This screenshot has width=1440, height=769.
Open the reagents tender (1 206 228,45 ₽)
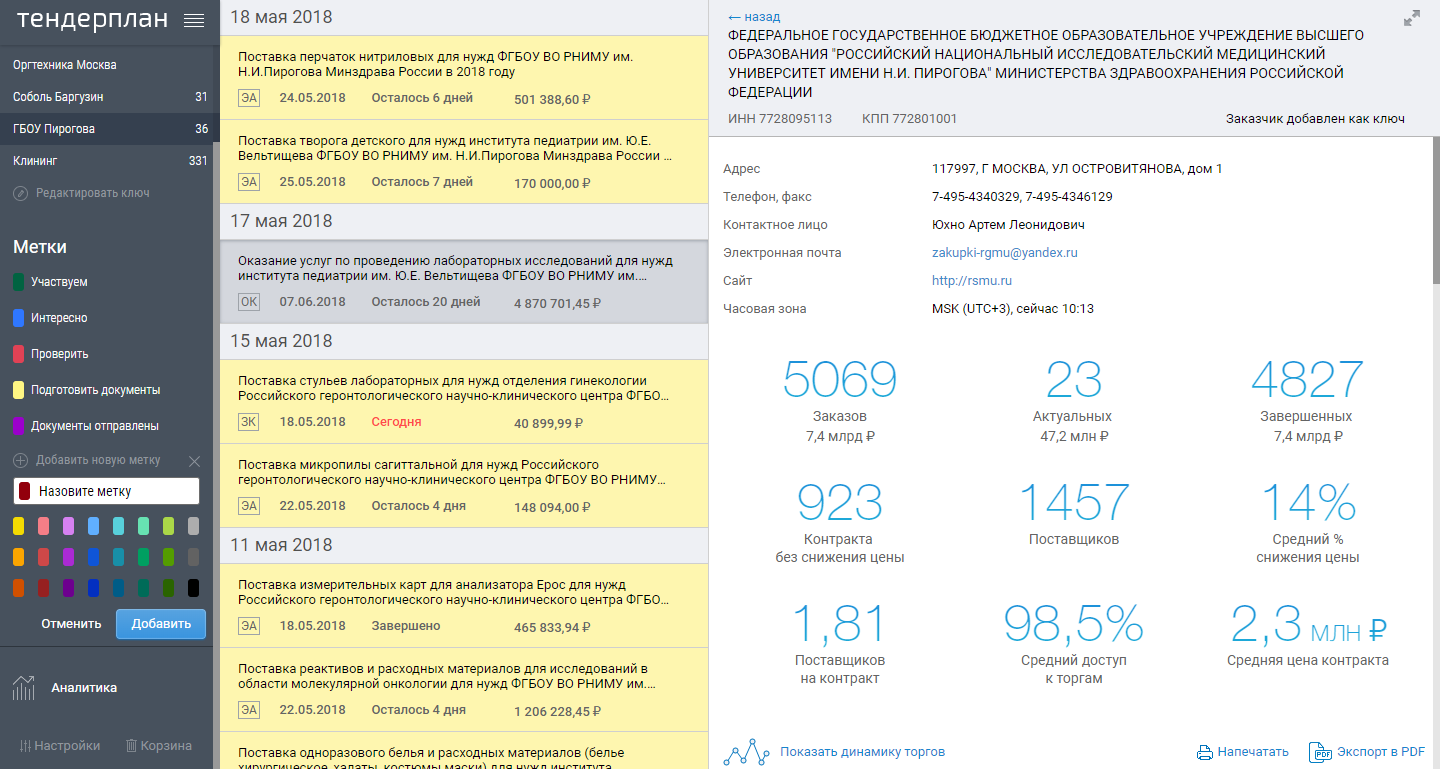(x=464, y=690)
